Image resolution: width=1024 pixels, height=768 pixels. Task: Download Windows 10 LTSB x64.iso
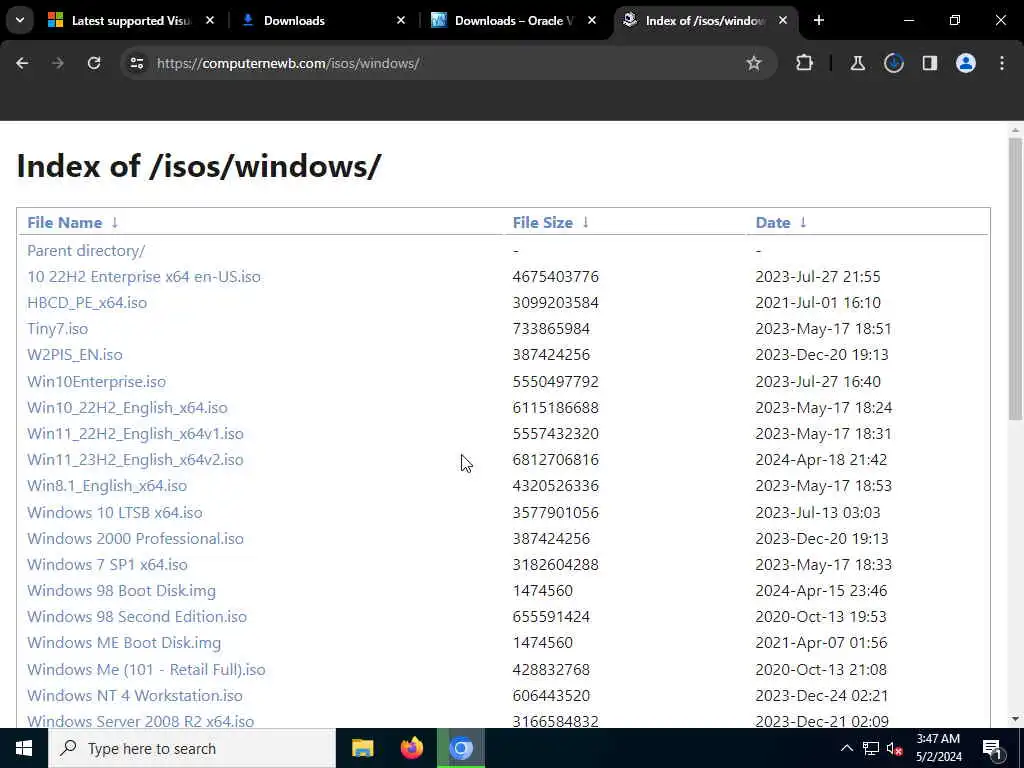coord(114,513)
